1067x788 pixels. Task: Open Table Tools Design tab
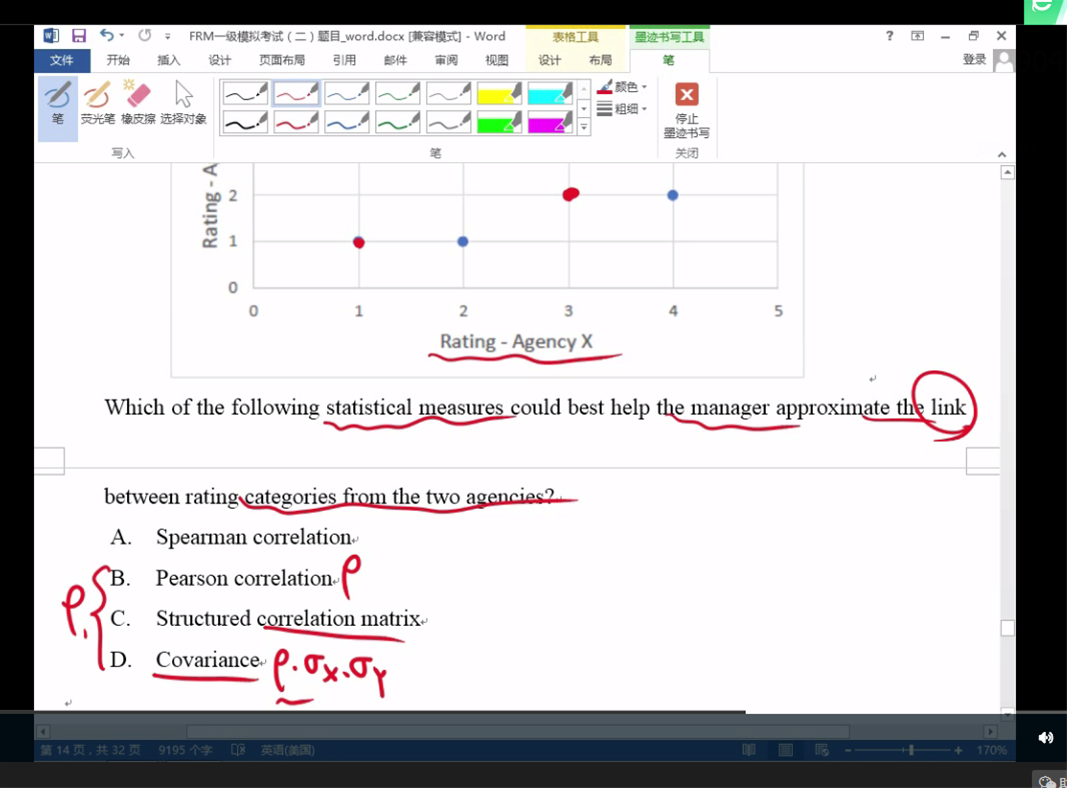click(x=550, y=60)
